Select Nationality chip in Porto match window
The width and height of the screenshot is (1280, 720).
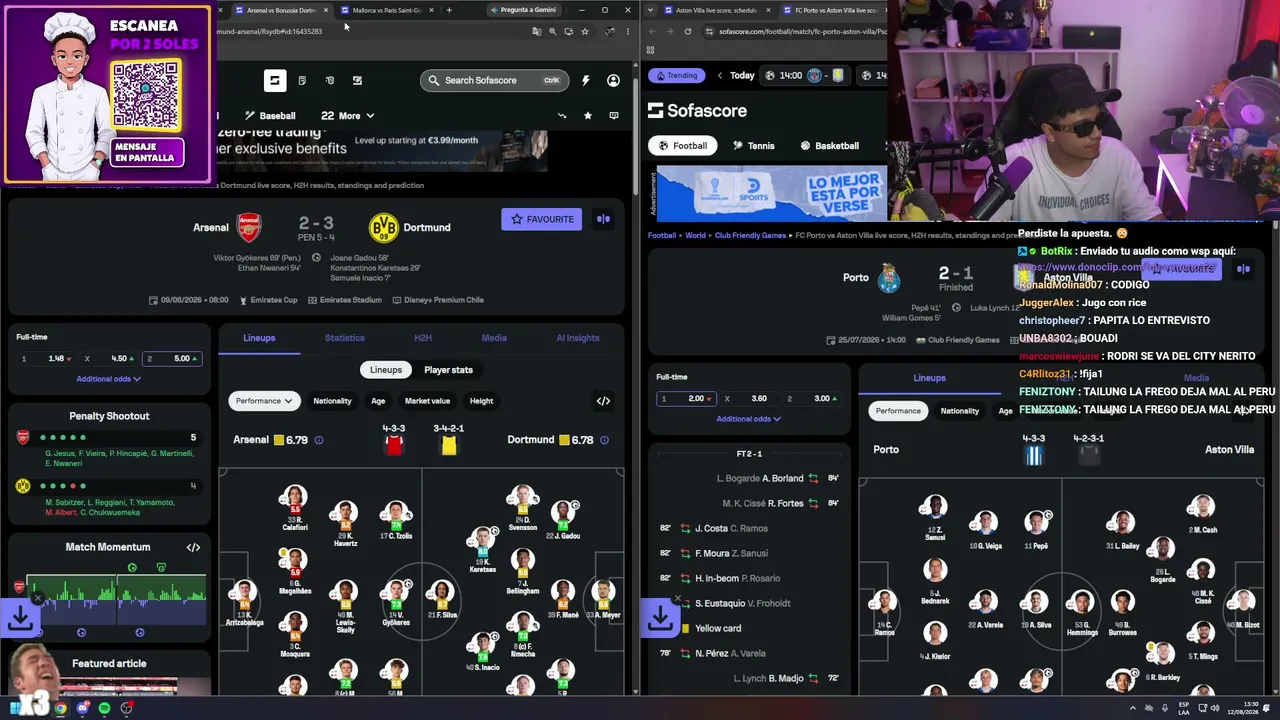pyautogui.click(x=959, y=411)
